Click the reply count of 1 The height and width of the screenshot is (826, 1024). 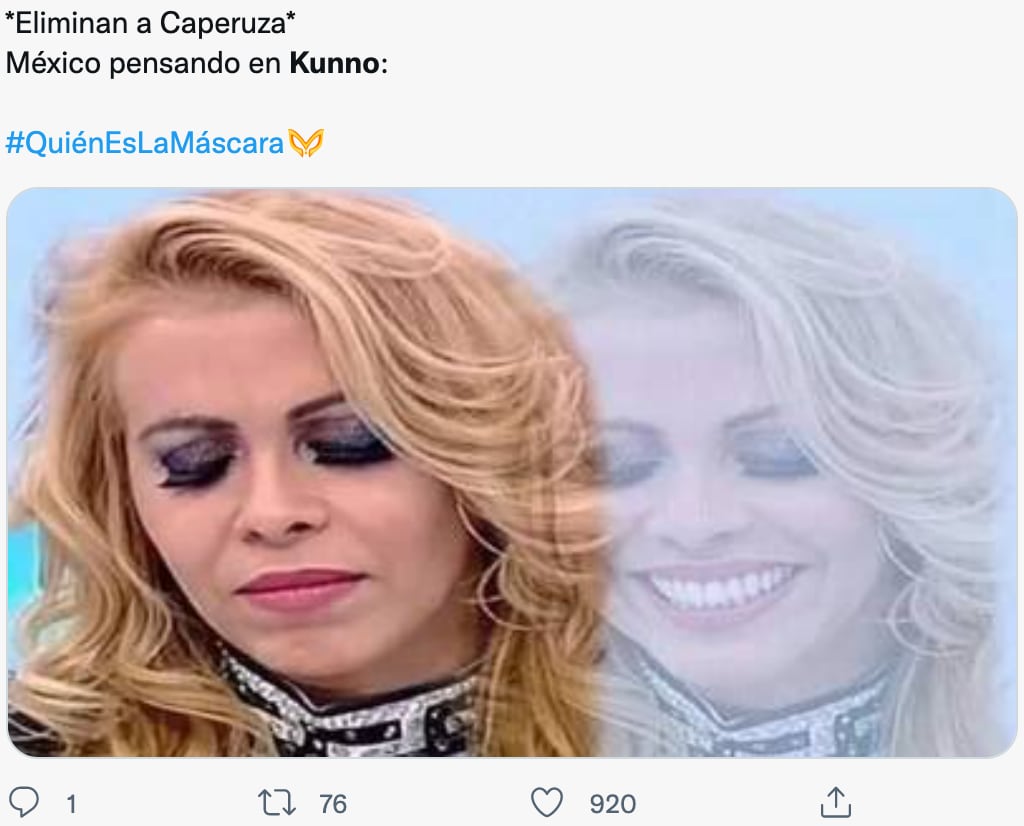tap(71, 804)
